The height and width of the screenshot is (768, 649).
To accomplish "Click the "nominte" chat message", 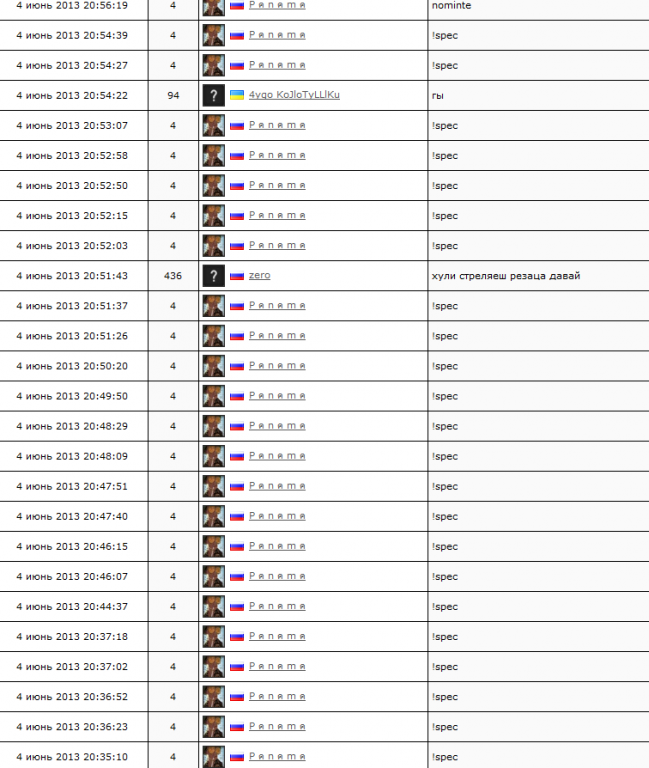I will pos(451,5).
